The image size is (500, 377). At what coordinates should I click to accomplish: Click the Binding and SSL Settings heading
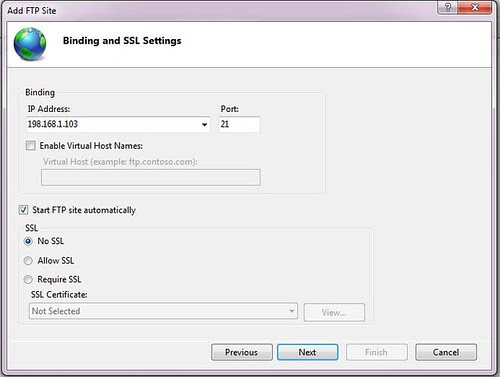click(x=122, y=41)
